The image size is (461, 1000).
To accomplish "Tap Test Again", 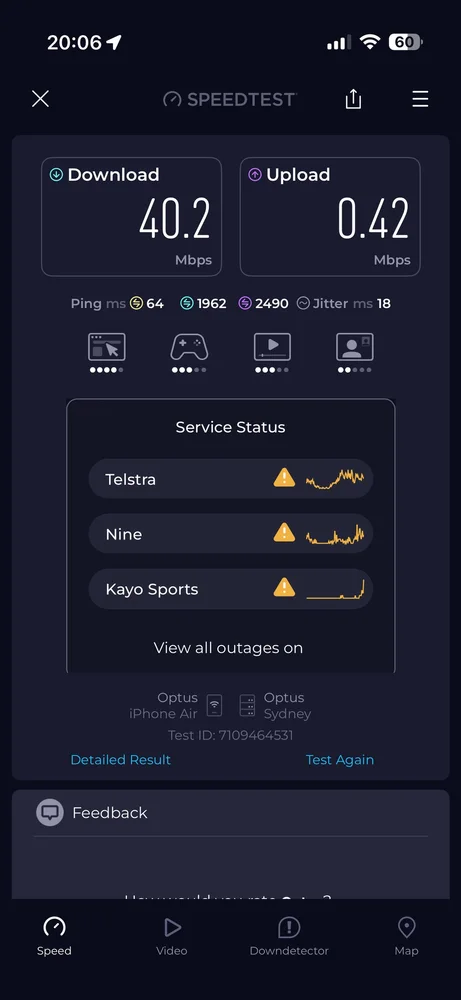I will (340, 760).
